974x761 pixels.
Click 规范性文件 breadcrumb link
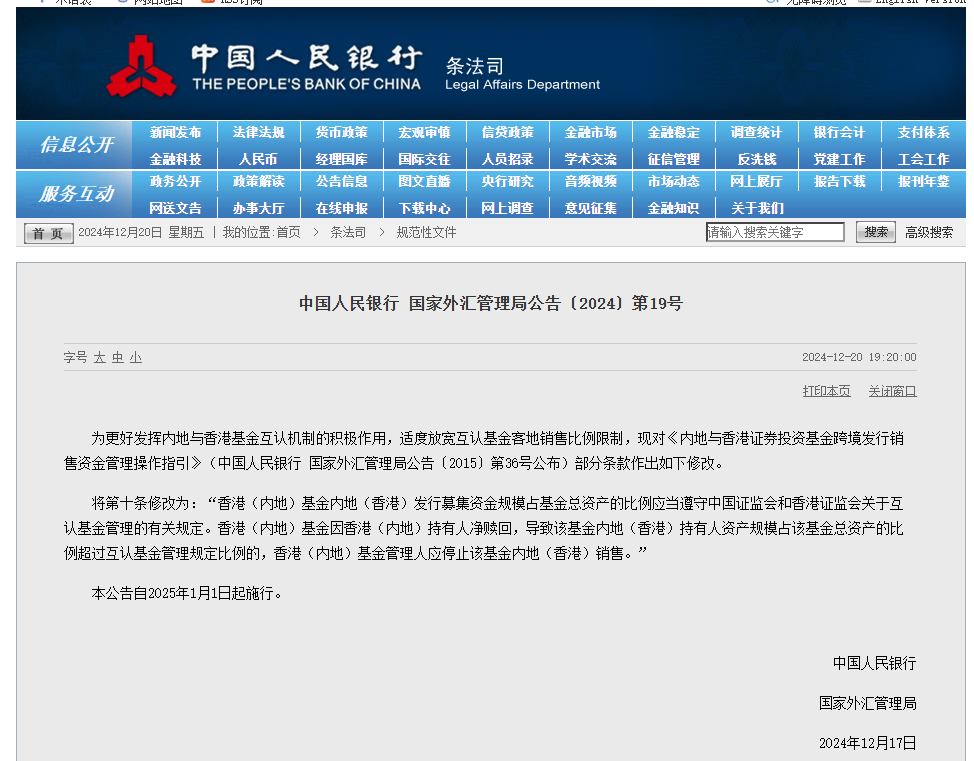426,232
